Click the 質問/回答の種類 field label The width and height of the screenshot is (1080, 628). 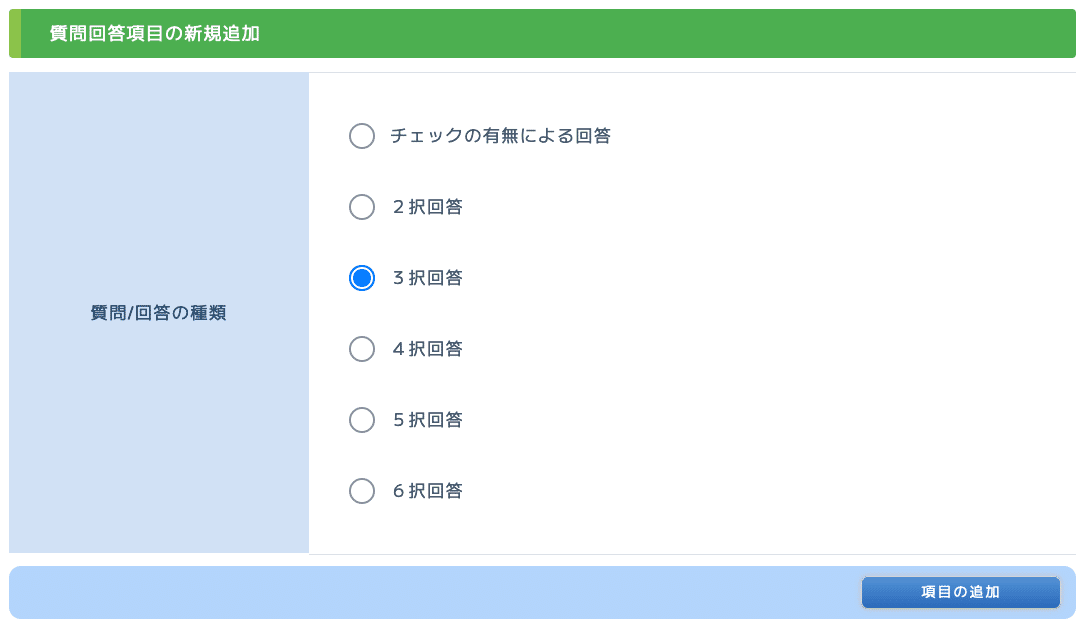point(158,313)
